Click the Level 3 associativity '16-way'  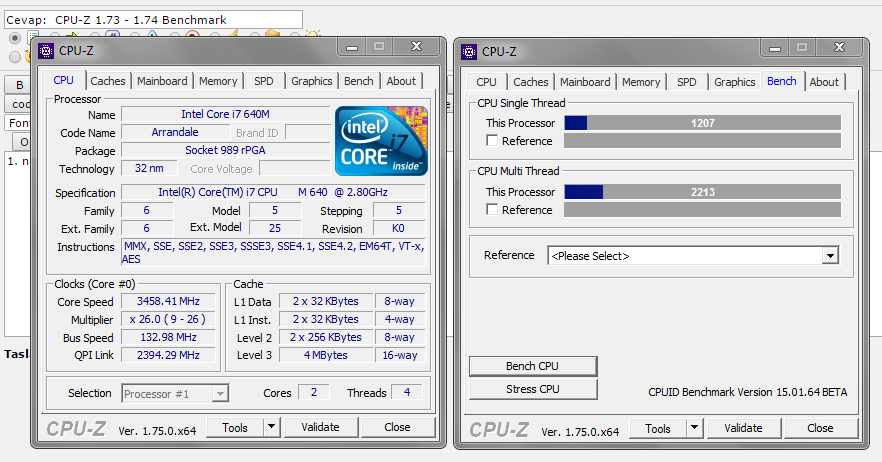pos(400,355)
